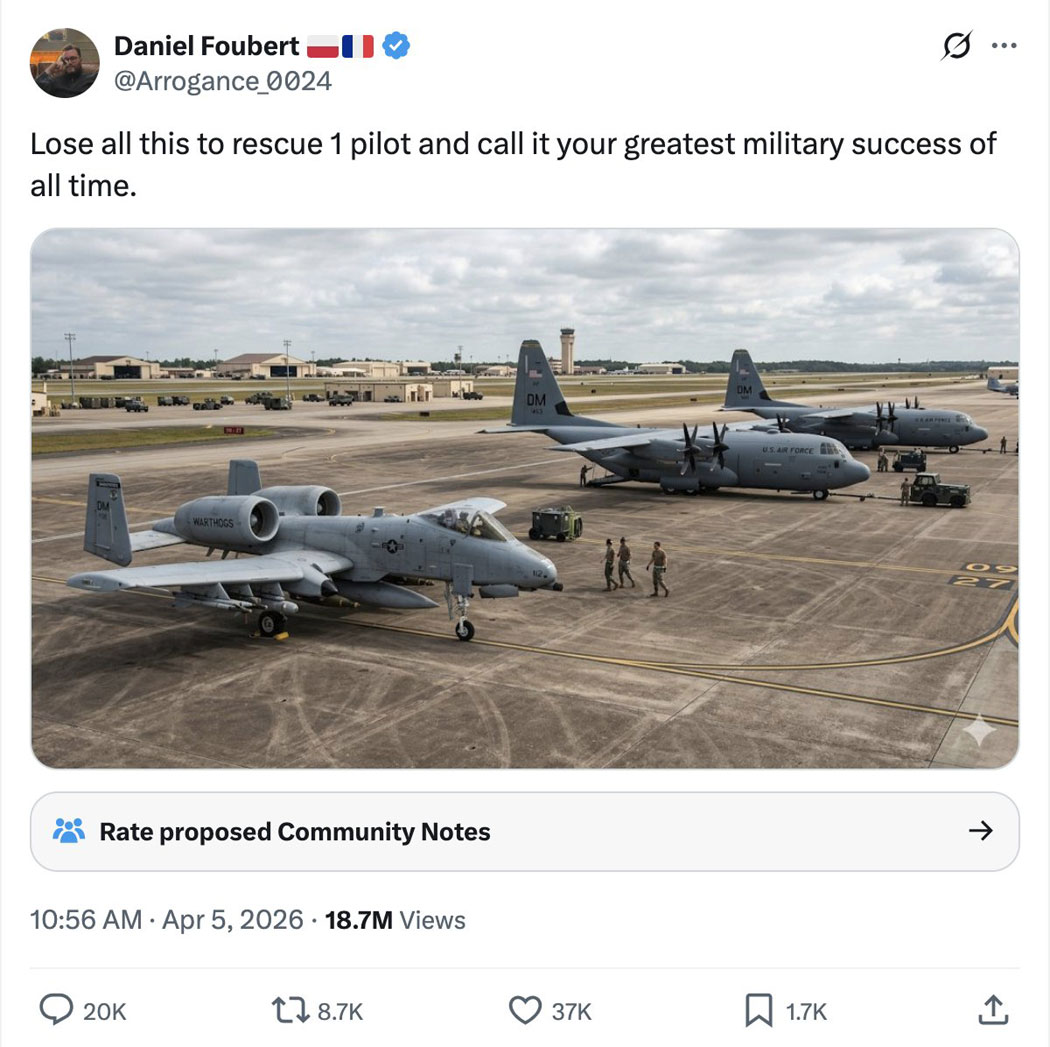Click the Grok slashed-circle icon

pyautogui.click(x=956, y=46)
